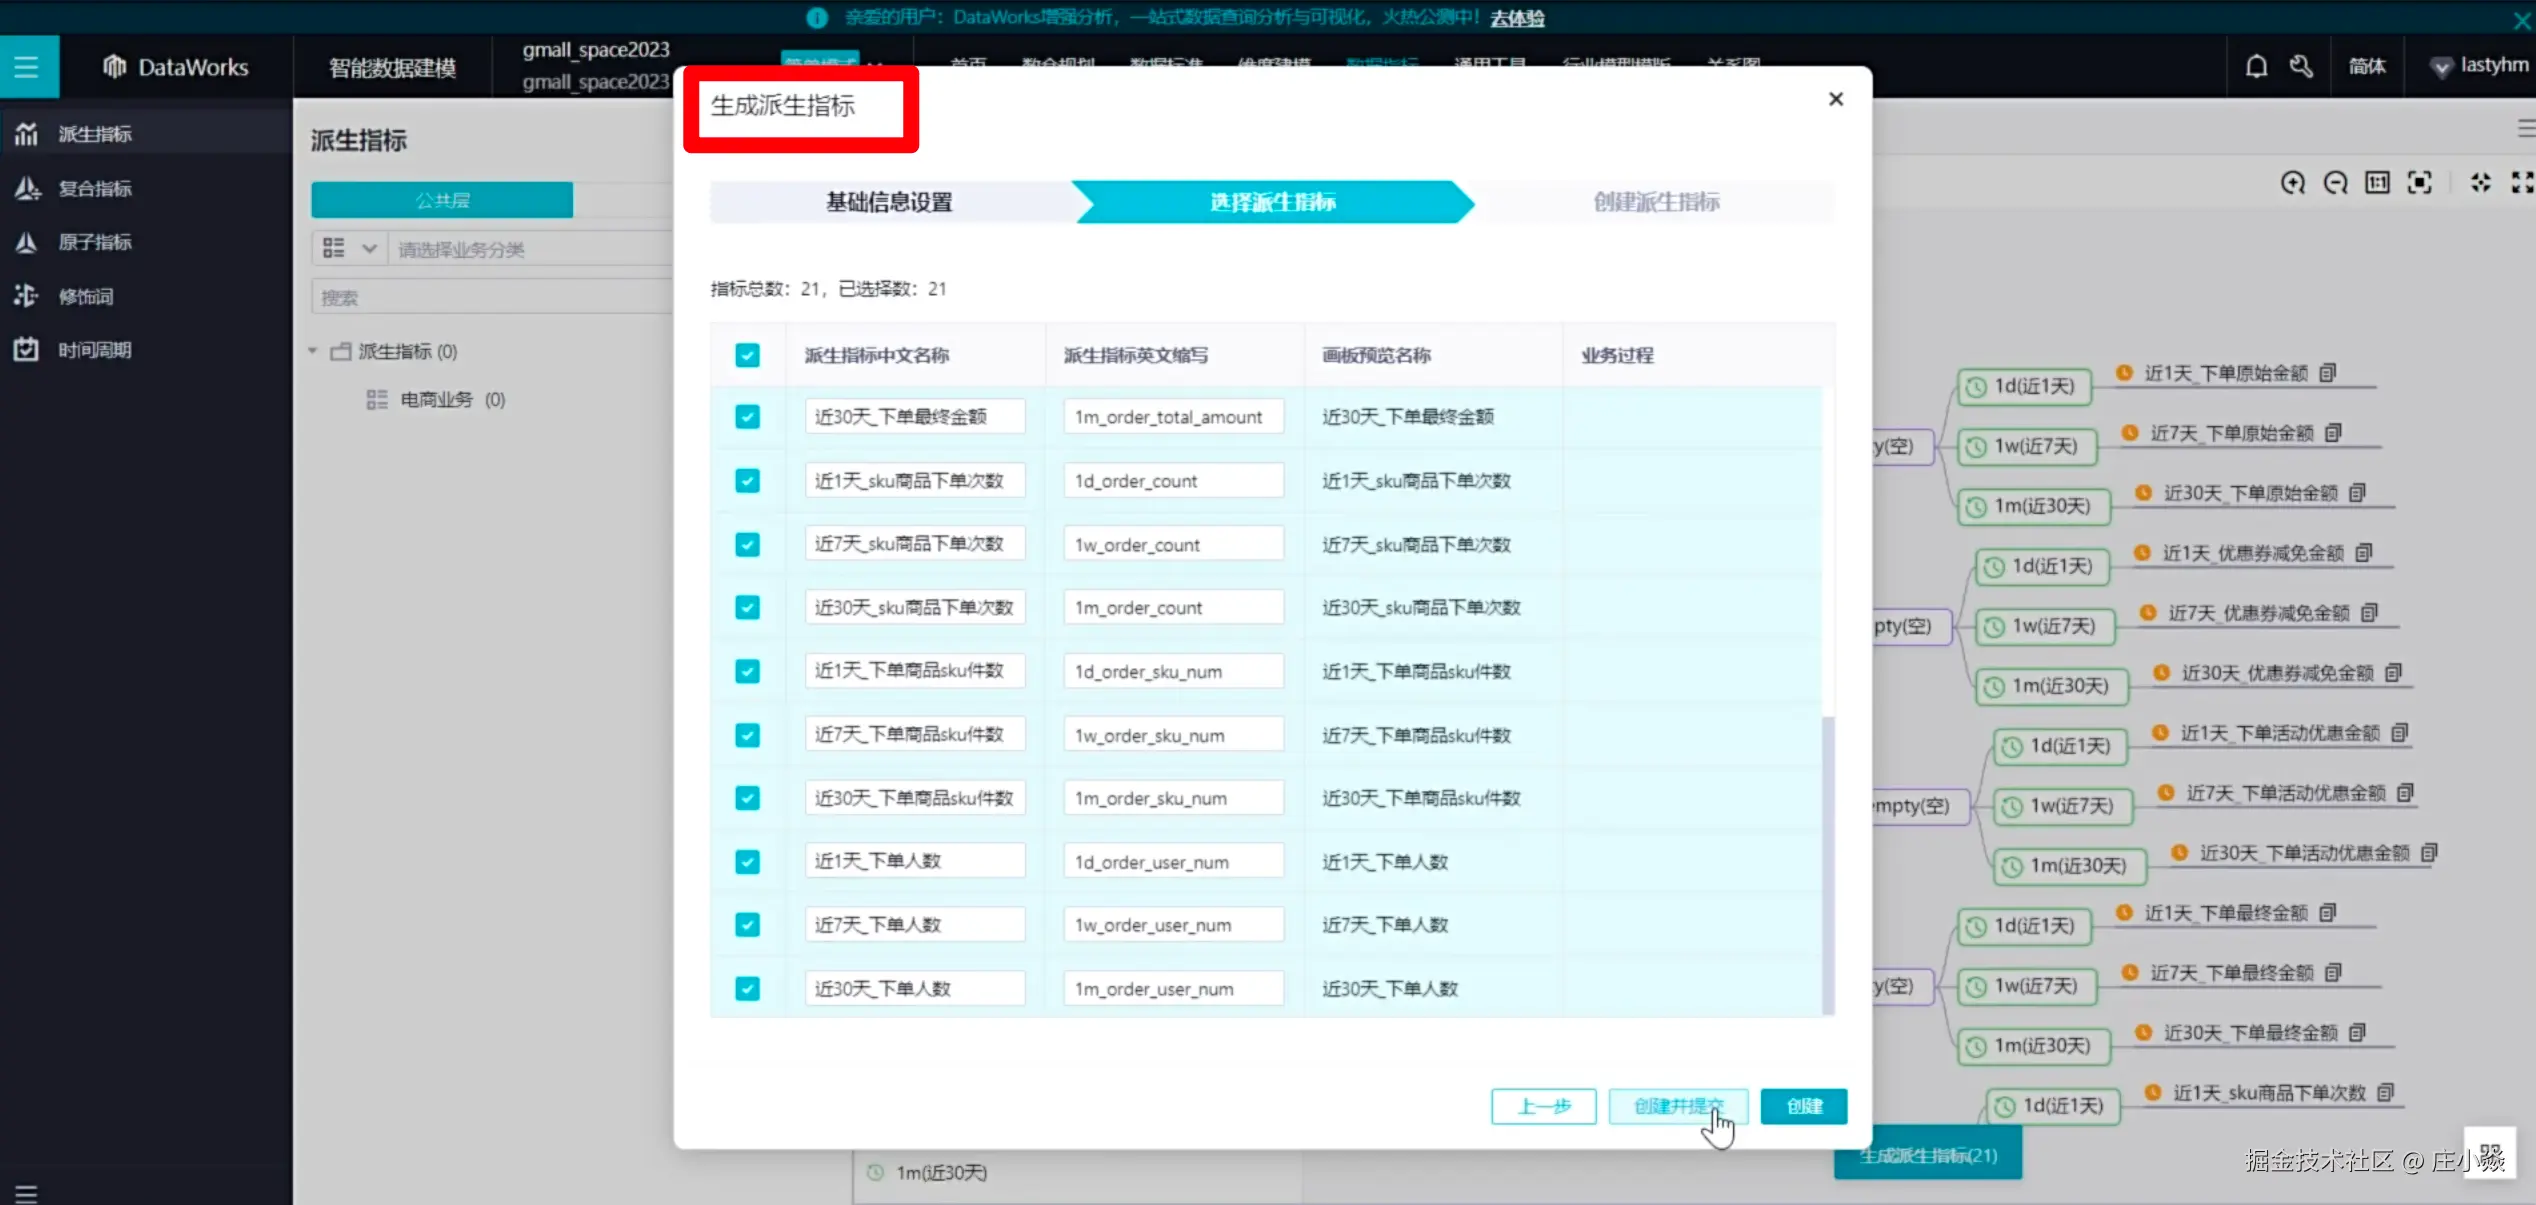2536x1205 pixels.
Task: Click the notification bell icon
Action: pyautogui.click(x=2256, y=67)
